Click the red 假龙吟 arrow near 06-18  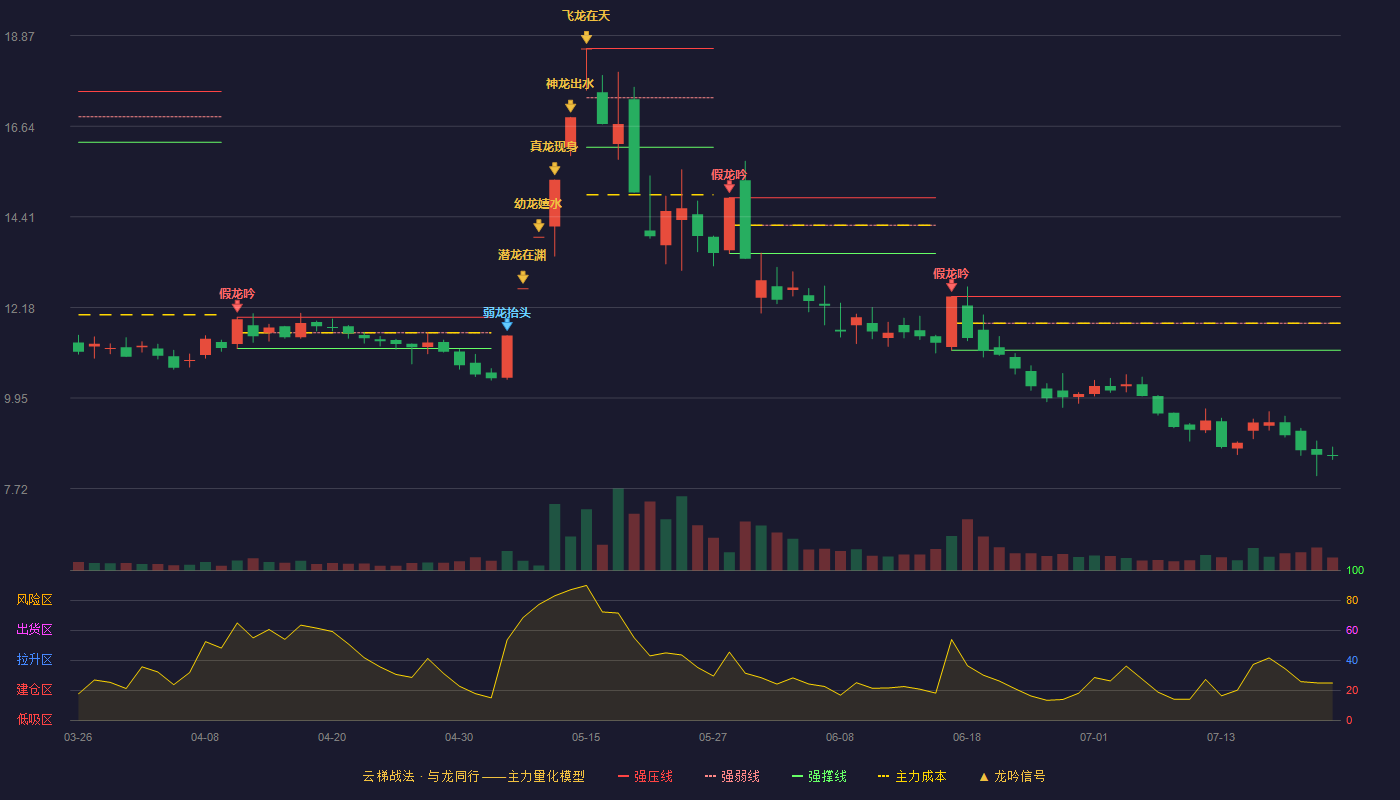click(951, 285)
